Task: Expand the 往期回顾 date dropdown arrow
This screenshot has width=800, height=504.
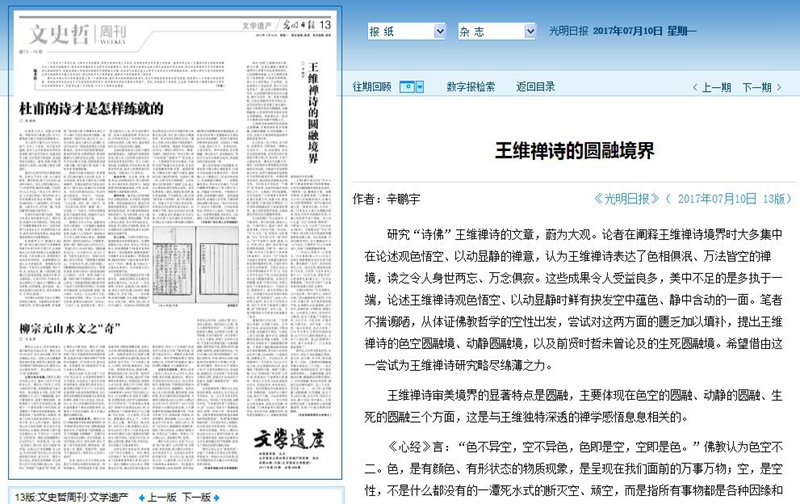Action: [420, 87]
